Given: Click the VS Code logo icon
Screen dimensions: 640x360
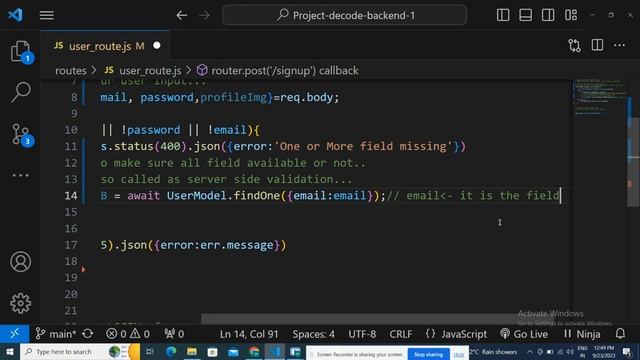Looking at the screenshot, I should point(16,15).
